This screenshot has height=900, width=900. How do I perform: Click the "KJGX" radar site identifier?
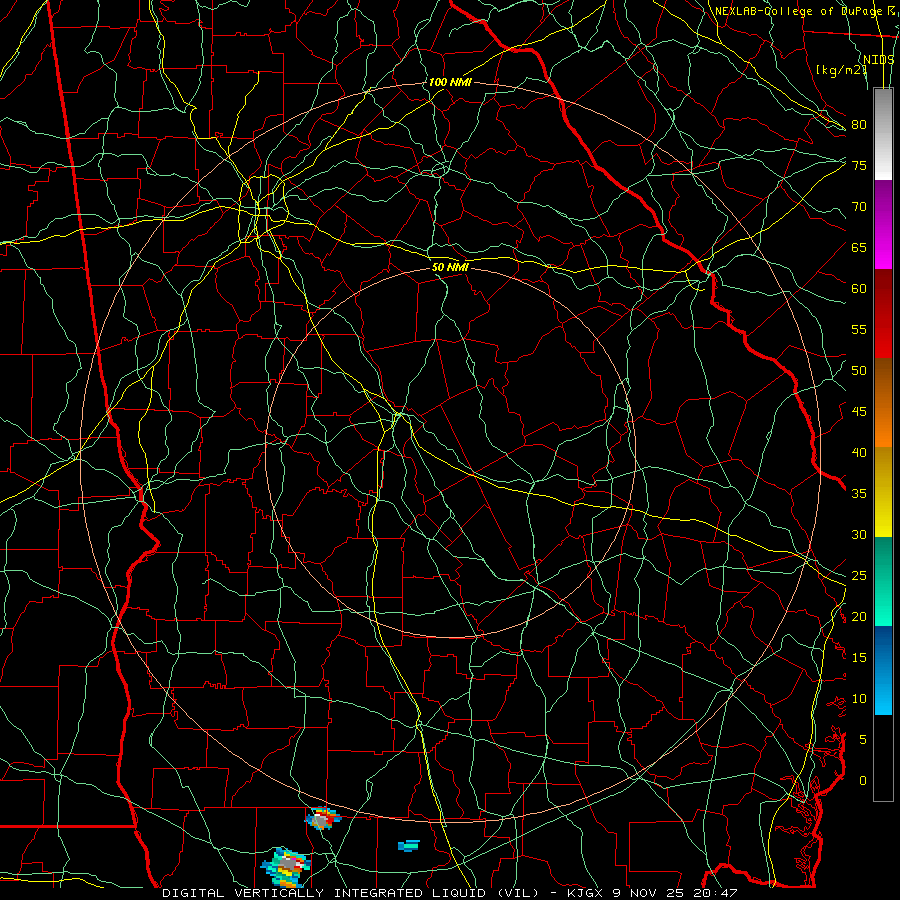pyautogui.click(x=587, y=893)
